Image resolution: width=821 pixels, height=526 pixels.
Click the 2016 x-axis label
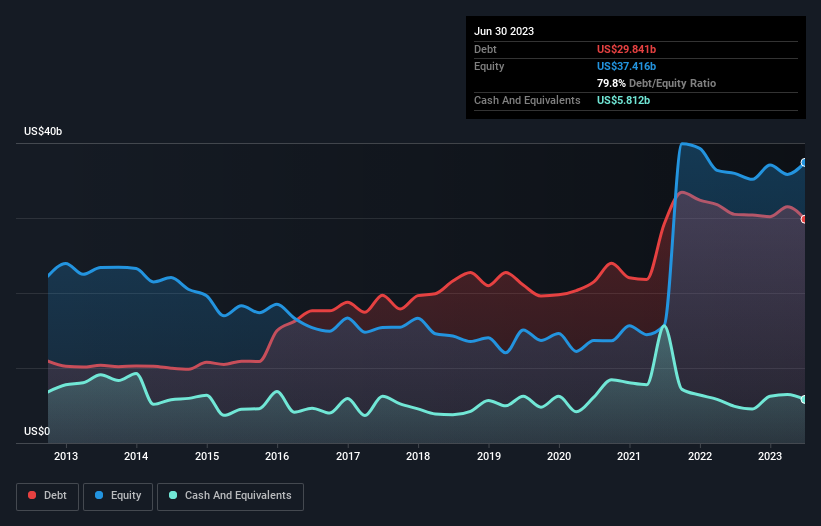[x=277, y=456]
